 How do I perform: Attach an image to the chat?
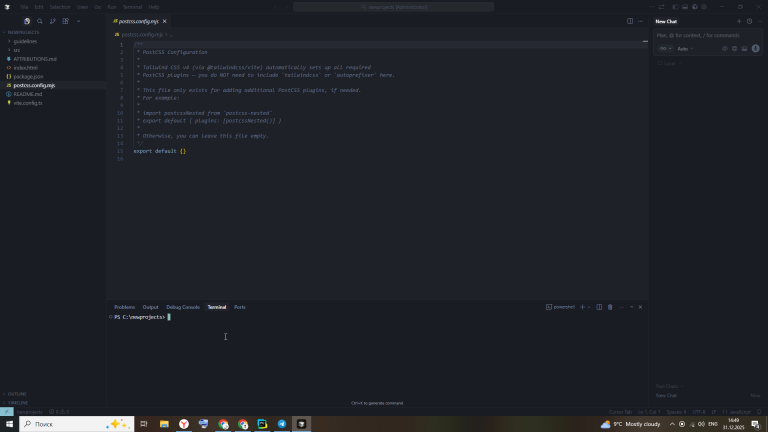pyautogui.click(x=744, y=48)
